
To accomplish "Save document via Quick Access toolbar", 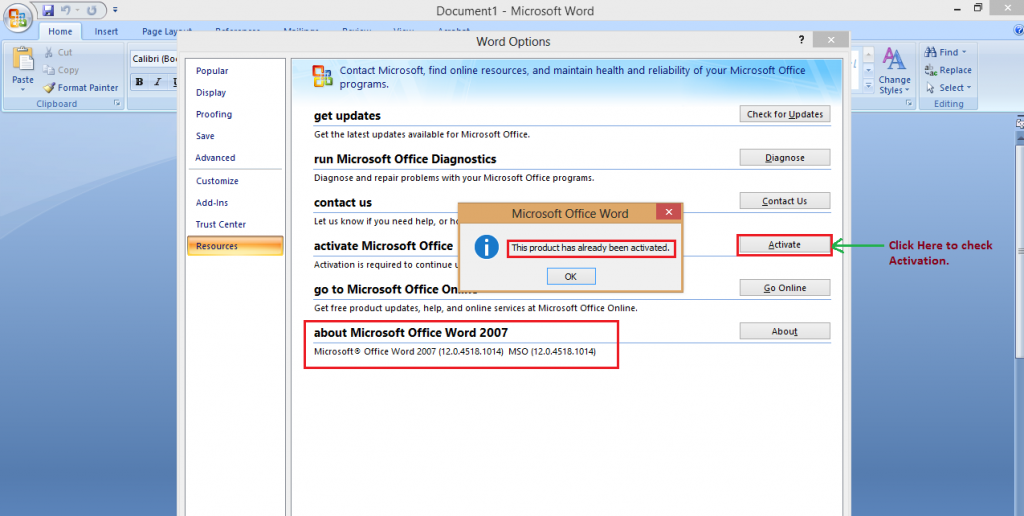I will click(x=48, y=10).
